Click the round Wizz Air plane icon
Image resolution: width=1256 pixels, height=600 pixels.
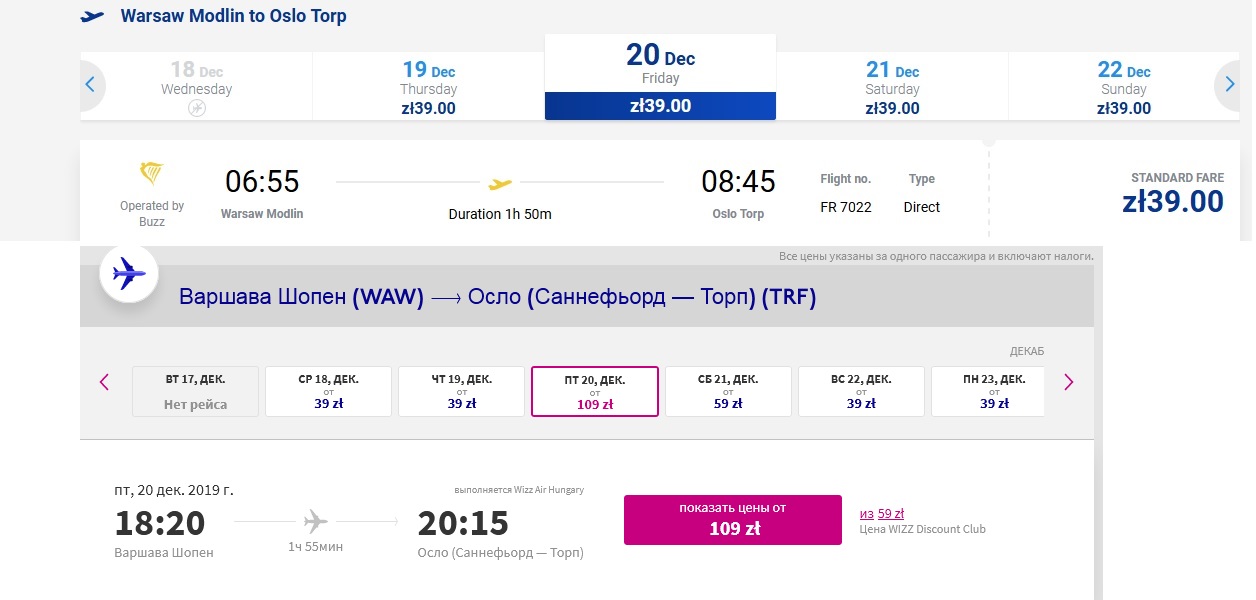pyautogui.click(x=129, y=273)
